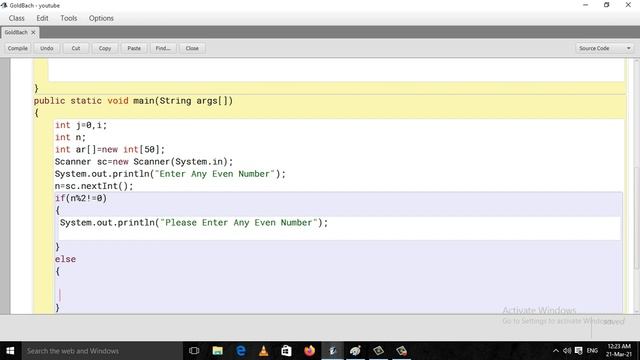Open the Options menu
Screen dimensions: 640x360
pyautogui.click(x=101, y=18)
